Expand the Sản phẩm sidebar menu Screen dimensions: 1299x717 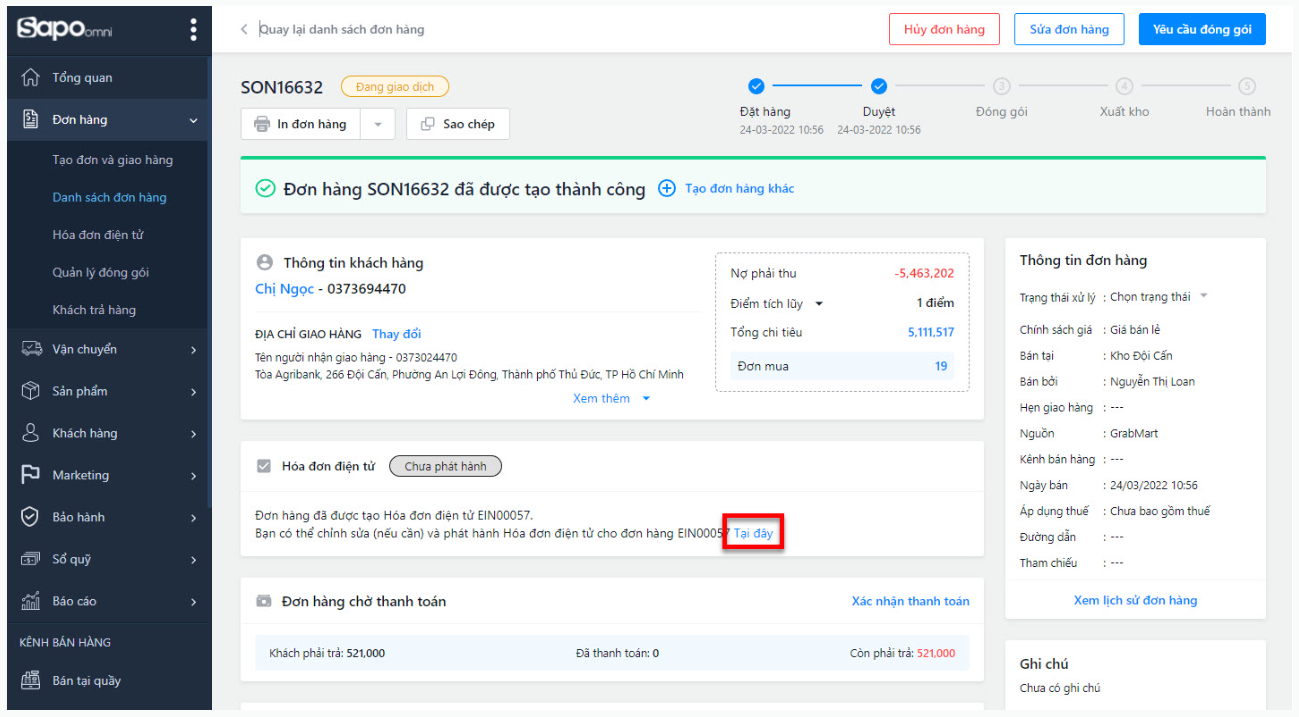(193, 392)
